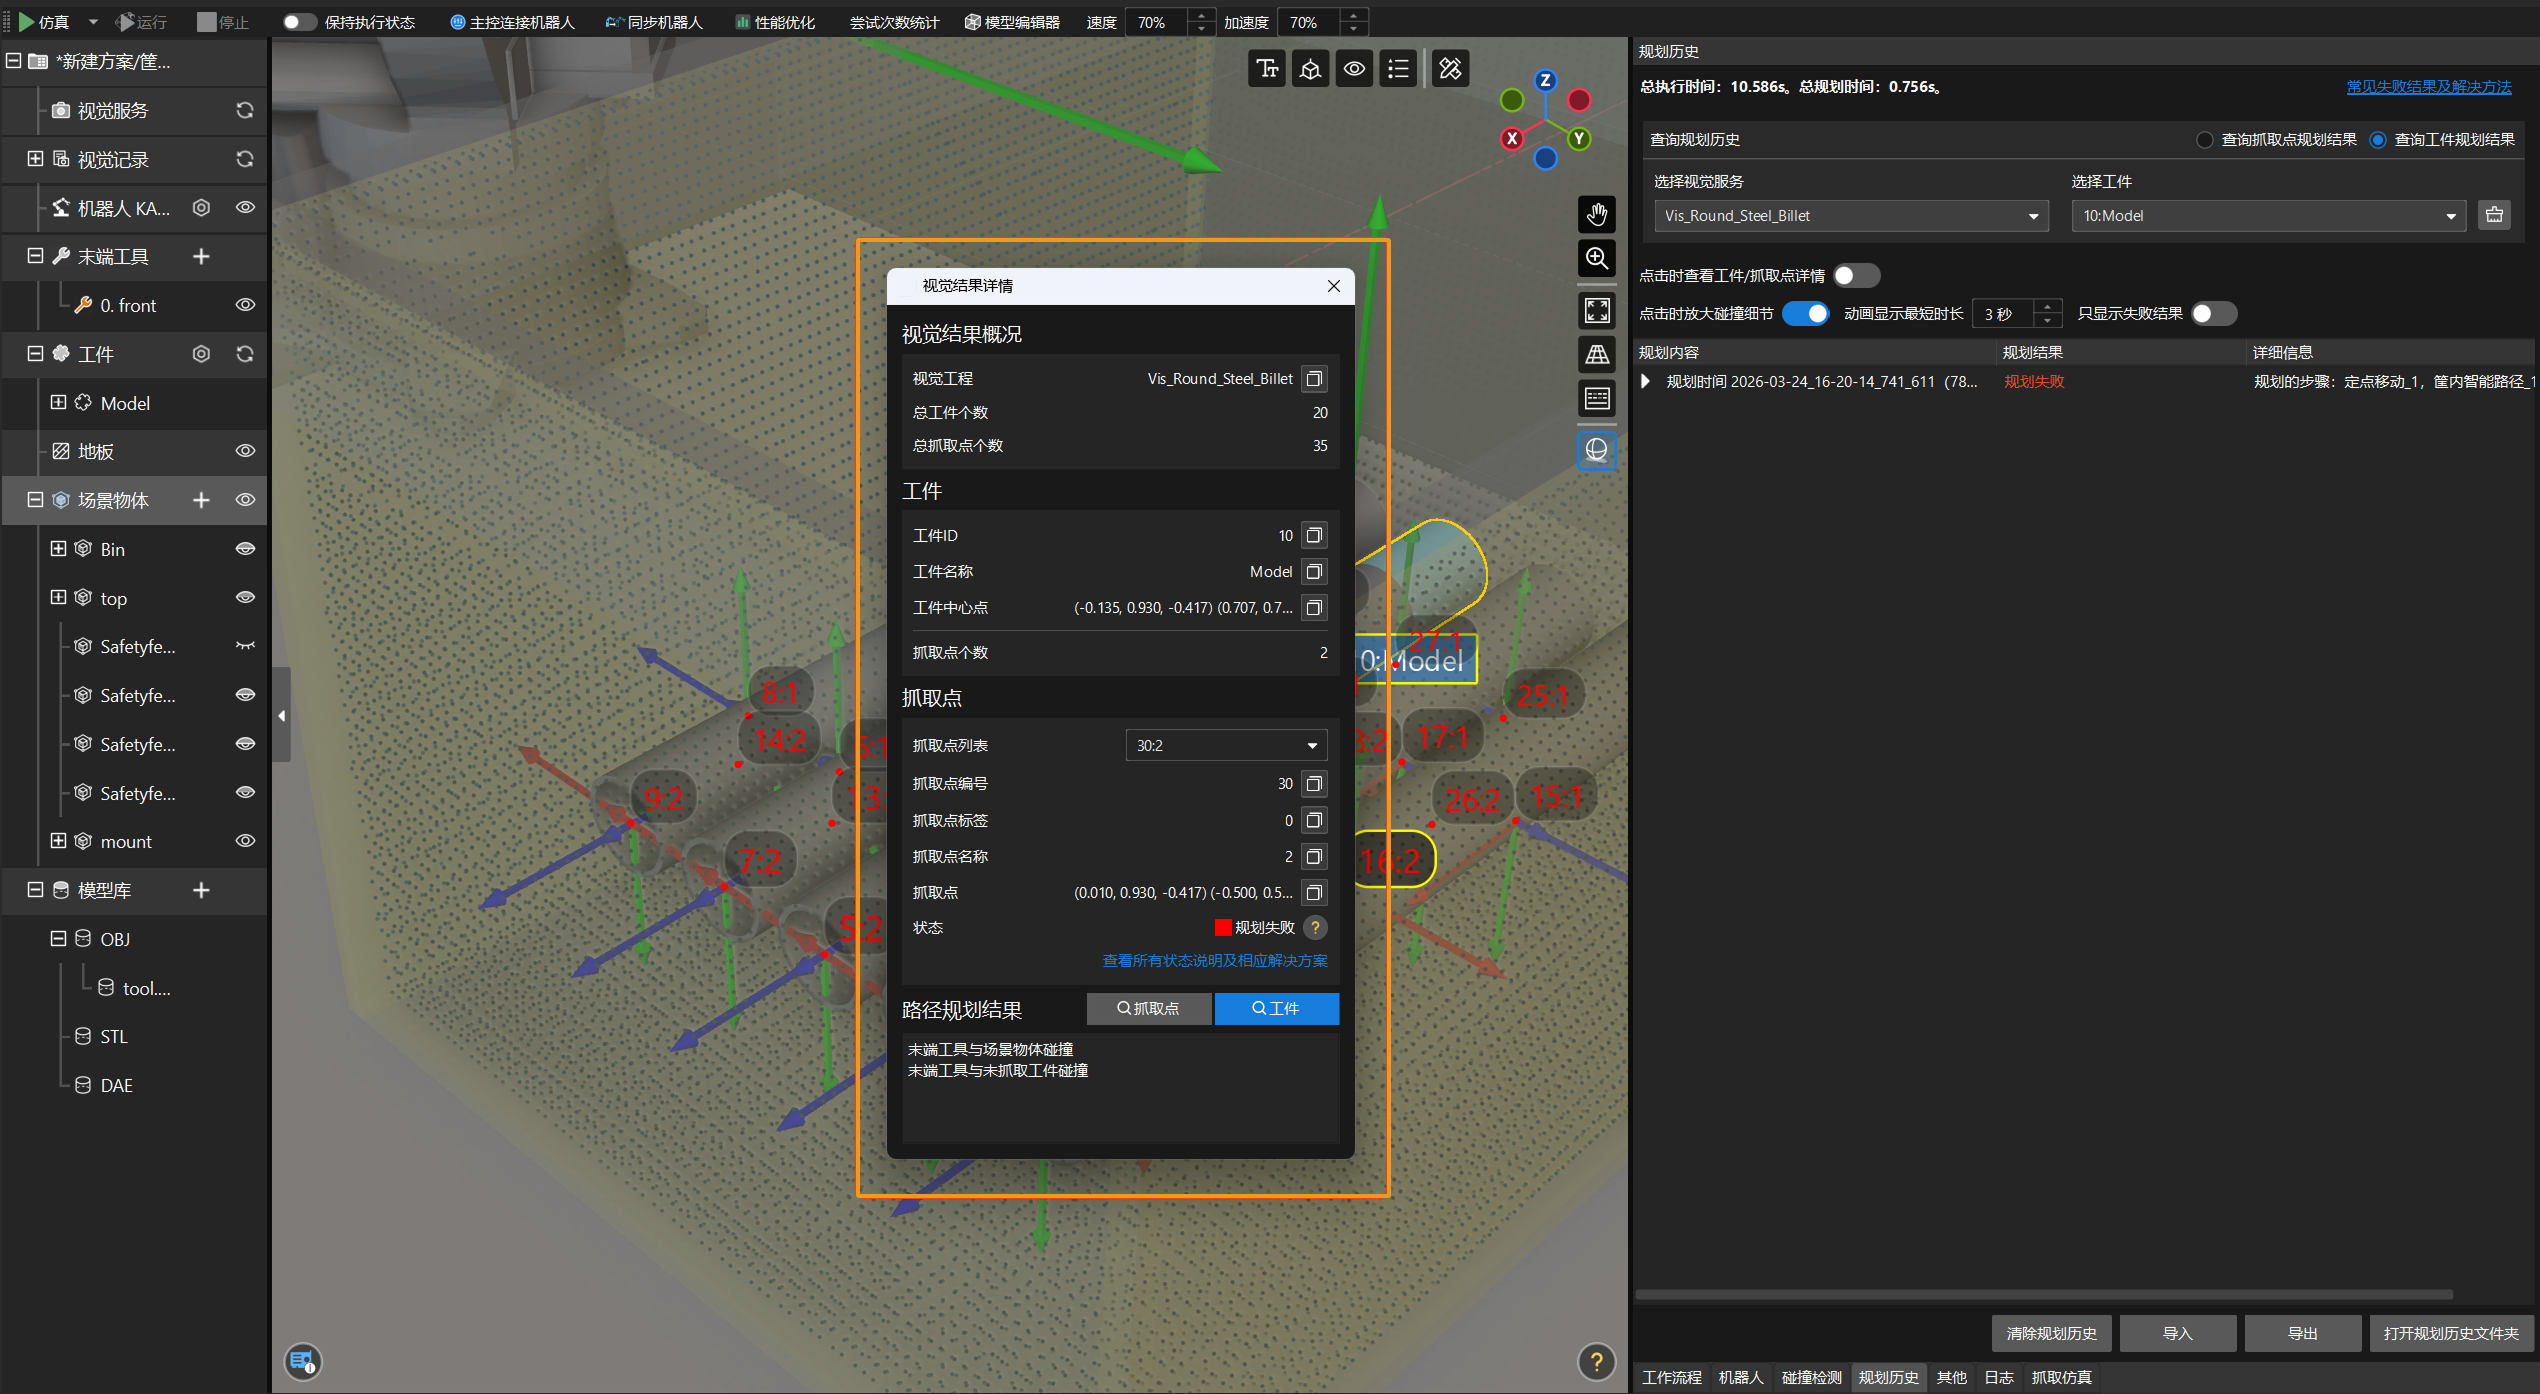
Task: Click the fit-to-view fullscreen icon
Action: [1597, 310]
